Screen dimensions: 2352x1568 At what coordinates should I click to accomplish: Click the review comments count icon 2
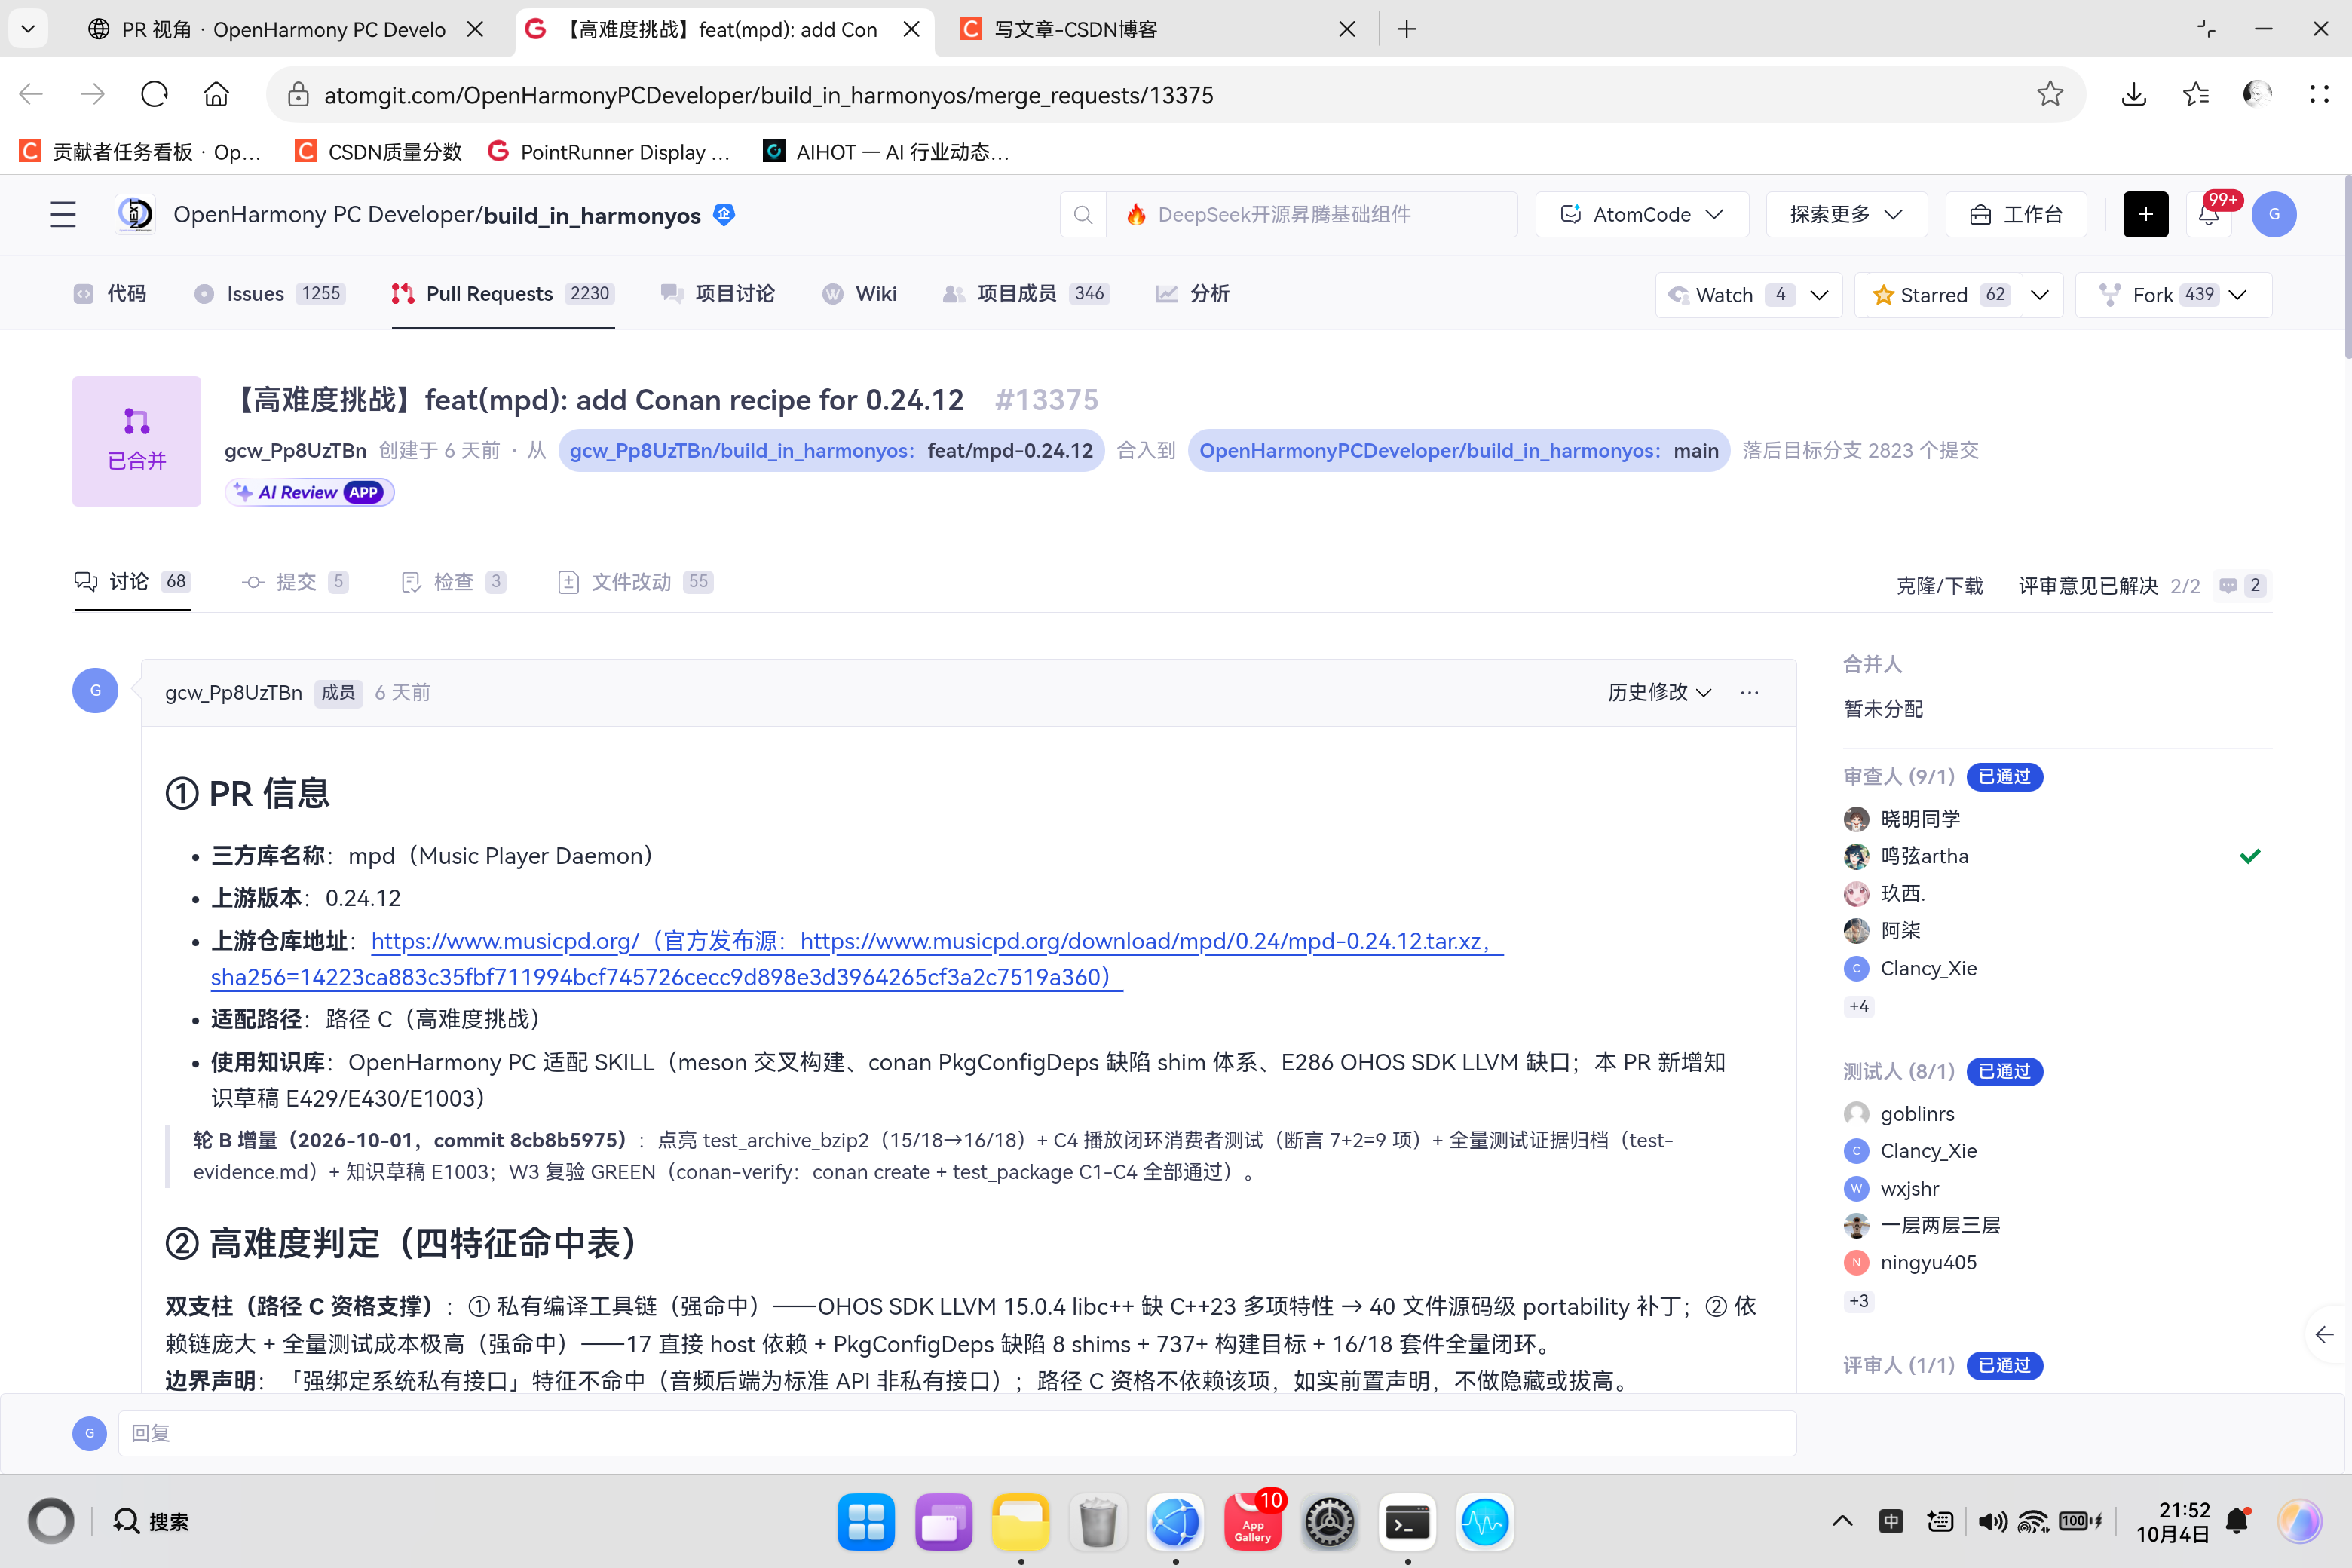point(2242,585)
